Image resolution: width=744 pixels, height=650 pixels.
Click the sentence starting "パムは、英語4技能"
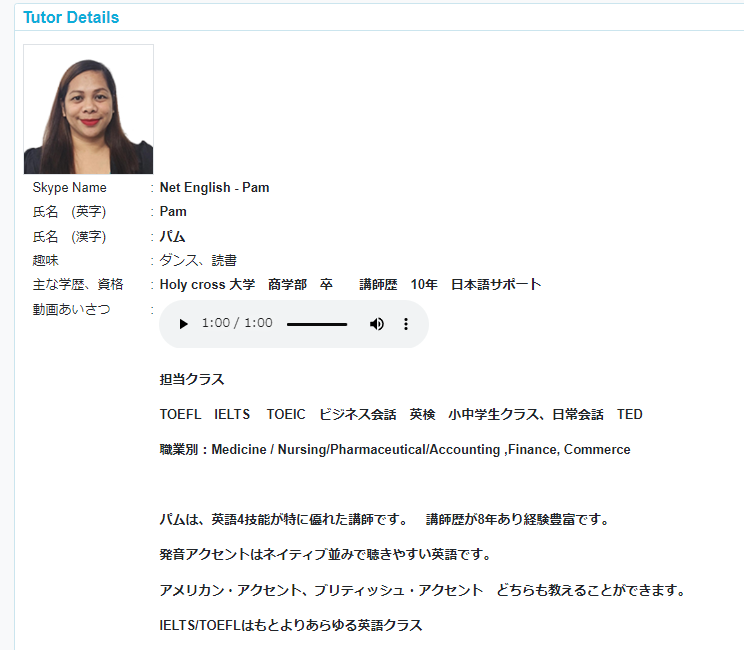[385, 520]
